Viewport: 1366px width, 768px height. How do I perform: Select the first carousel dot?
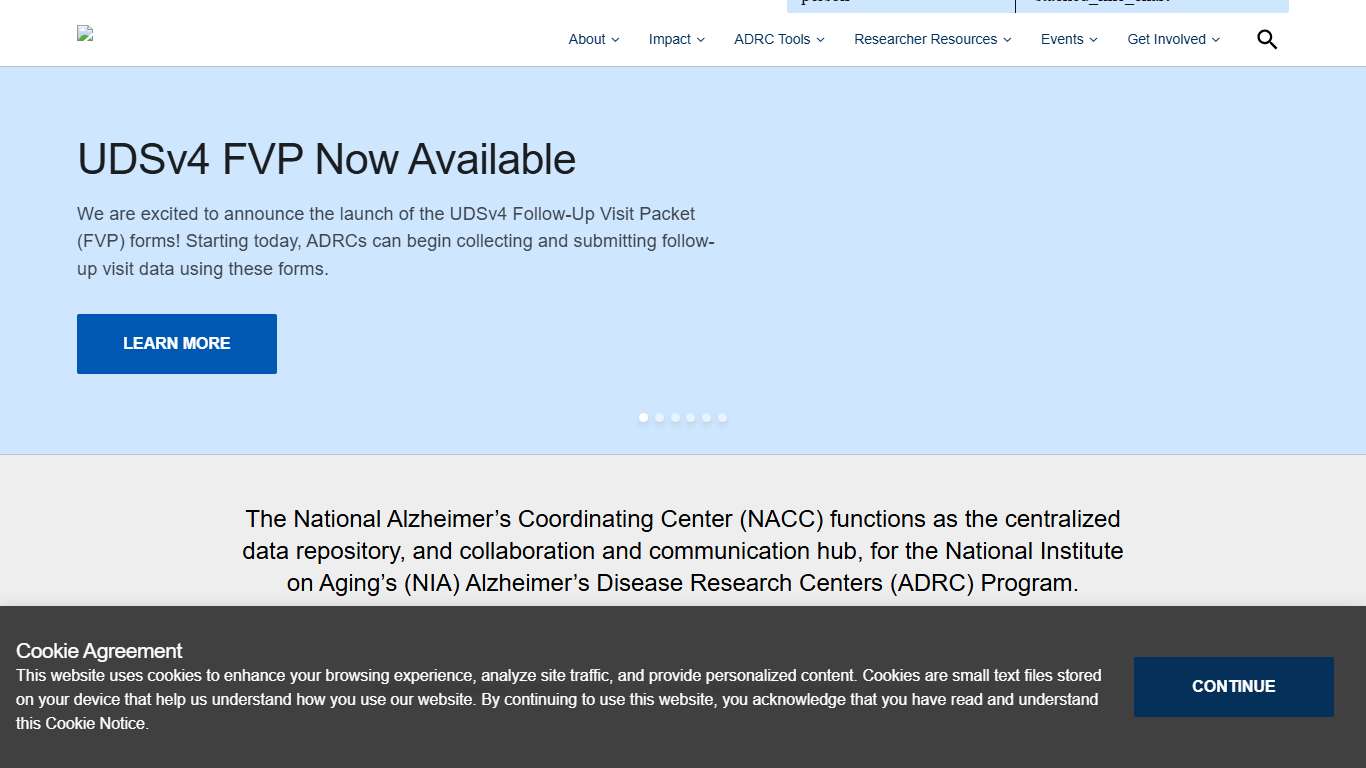643,418
